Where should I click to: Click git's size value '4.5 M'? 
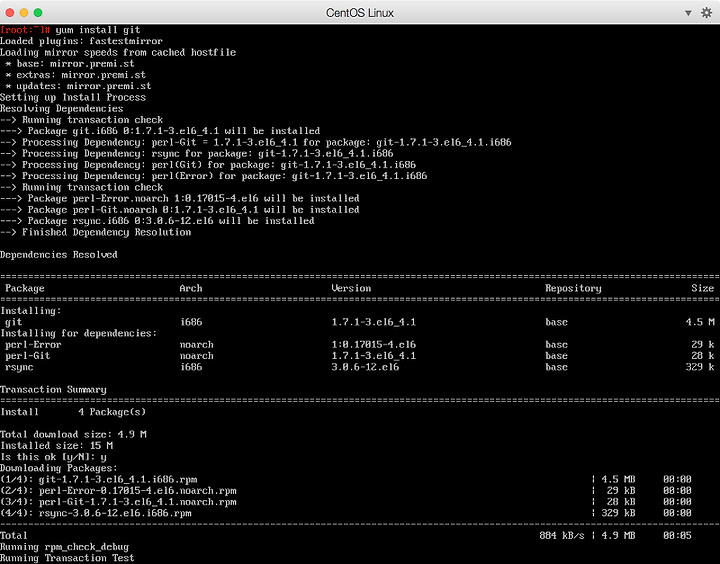coord(700,322)
